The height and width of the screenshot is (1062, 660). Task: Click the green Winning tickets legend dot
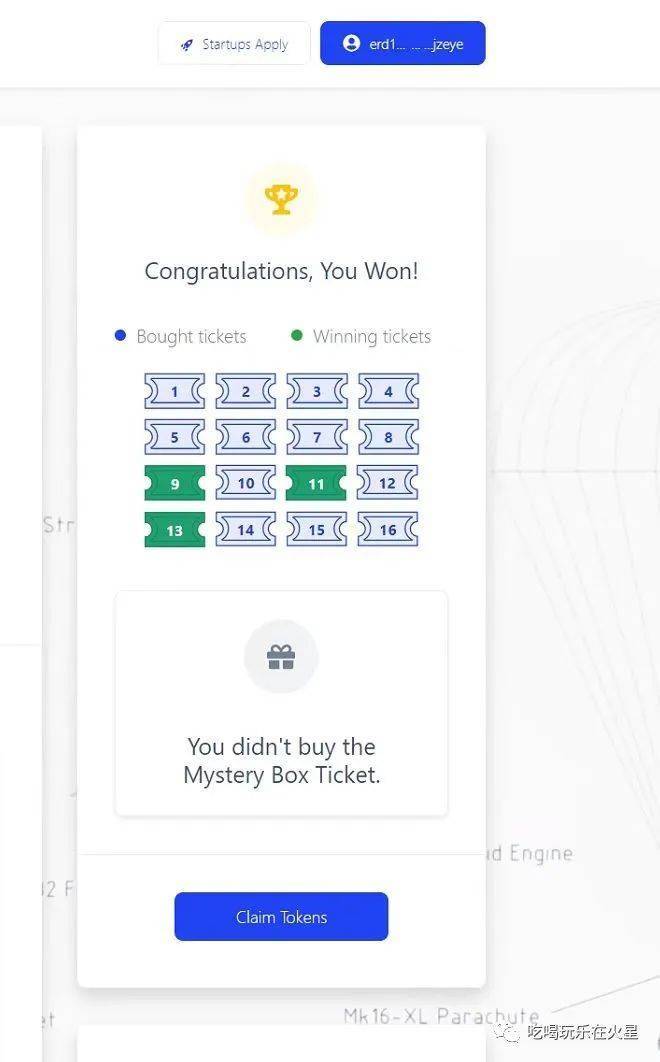point(297,336)
